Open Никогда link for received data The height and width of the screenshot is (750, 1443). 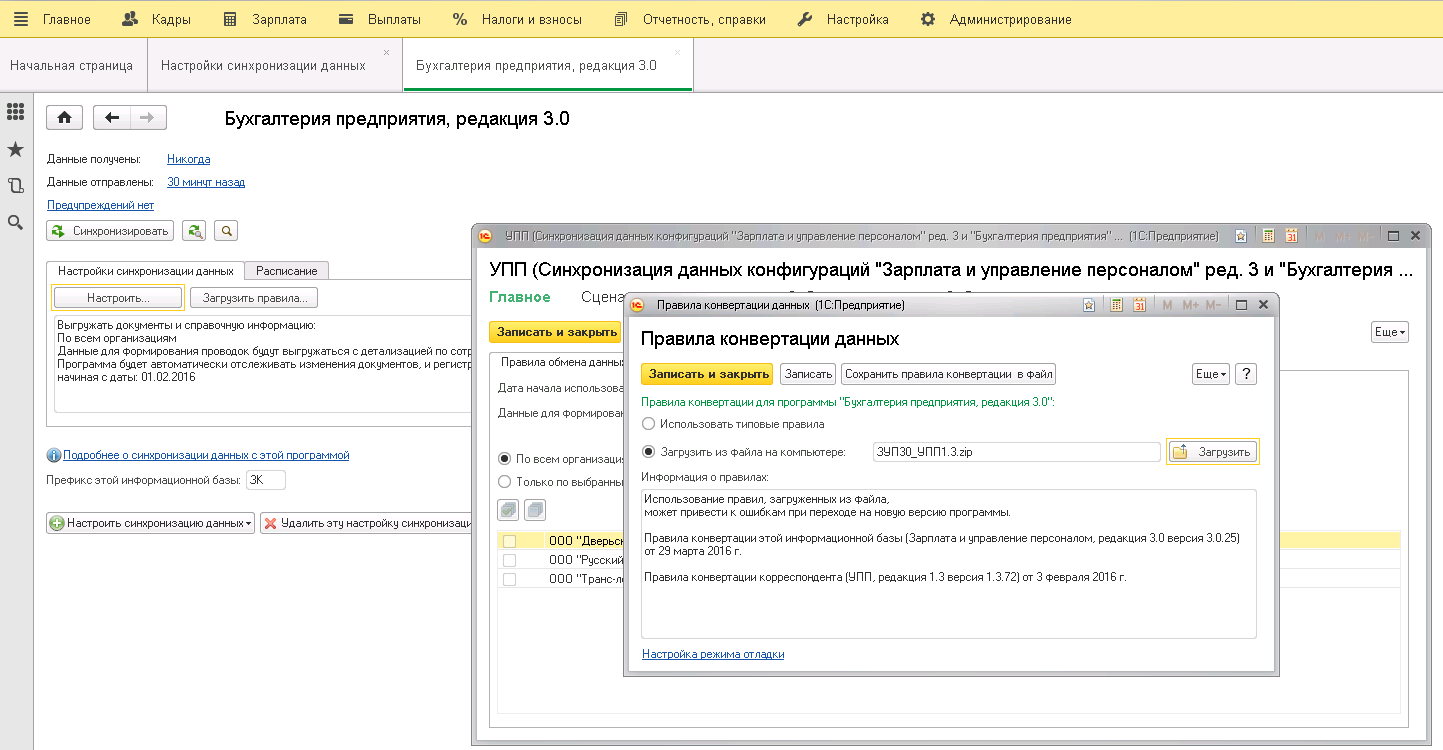pos(188,159)
